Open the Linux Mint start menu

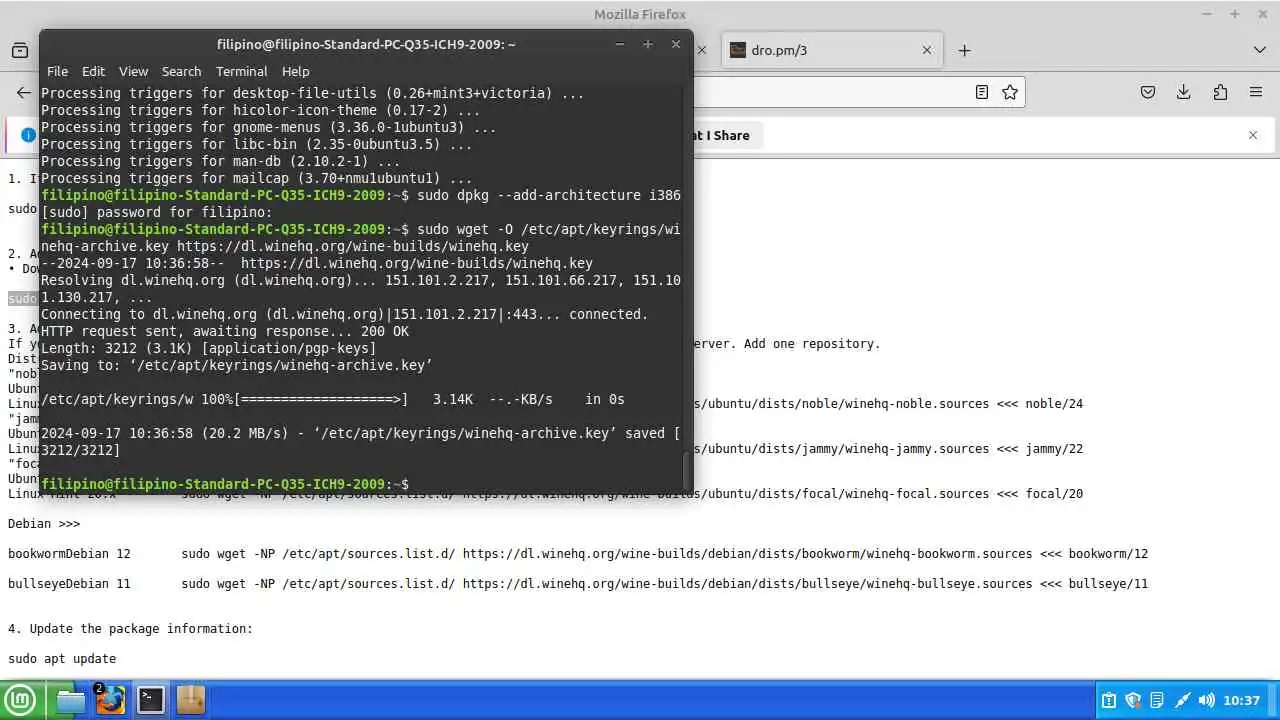point(20,700)
